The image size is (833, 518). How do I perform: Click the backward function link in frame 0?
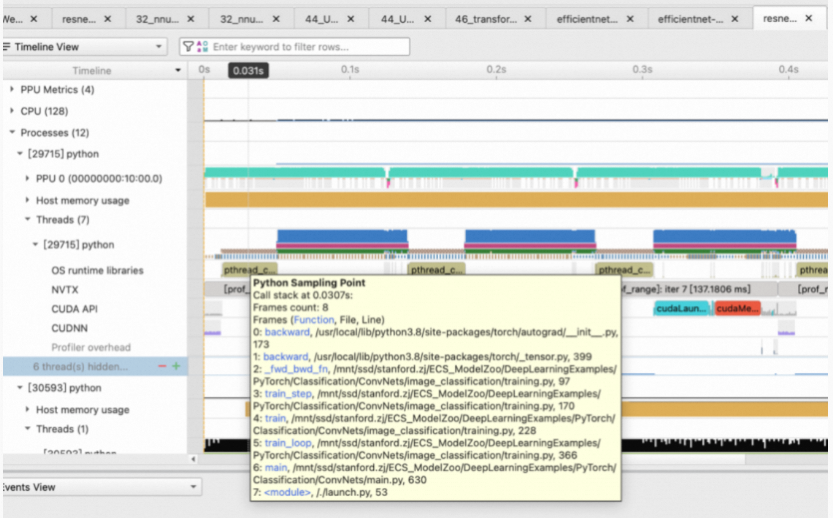coord(286,331)
